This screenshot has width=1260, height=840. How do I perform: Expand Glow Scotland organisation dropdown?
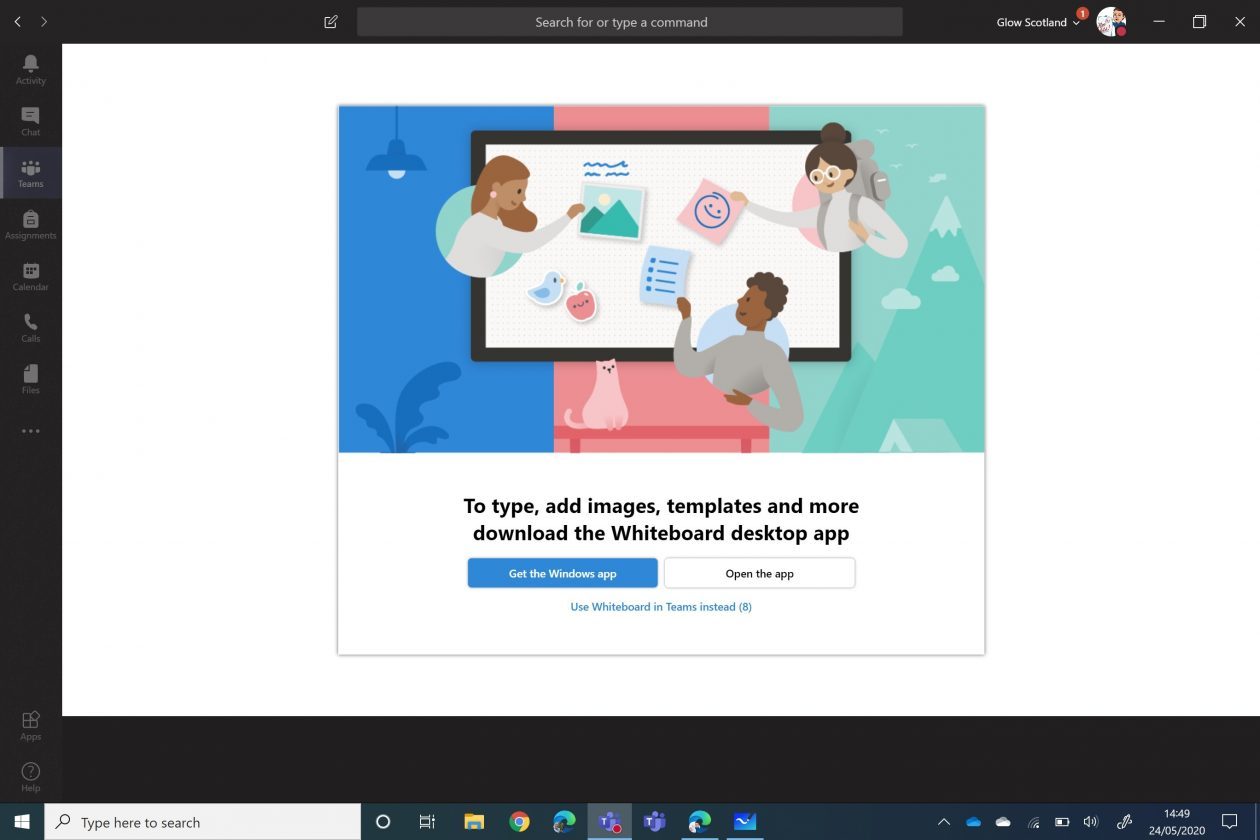[1038, 22]
